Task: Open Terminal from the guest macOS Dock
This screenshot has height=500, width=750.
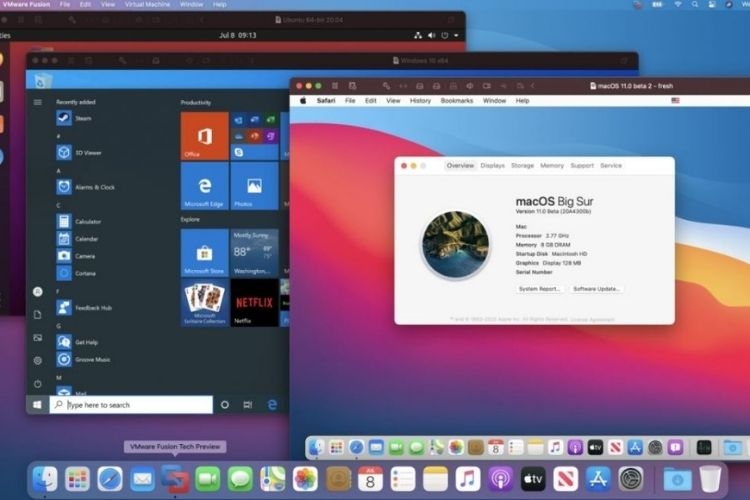Action: [704, 447]
